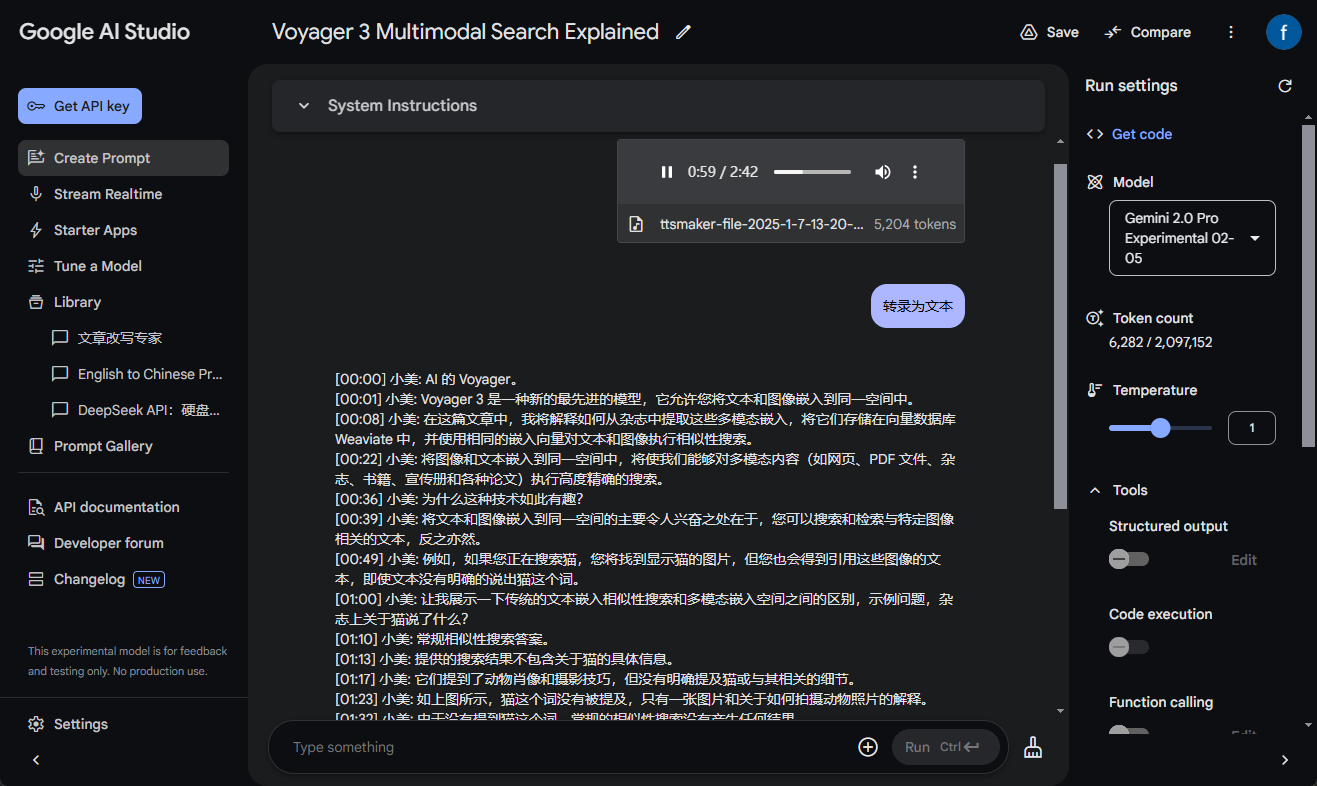This screenshot has height=786, width=1317.
Task: Pause the audio playback
Action: (x=667, y=172)
